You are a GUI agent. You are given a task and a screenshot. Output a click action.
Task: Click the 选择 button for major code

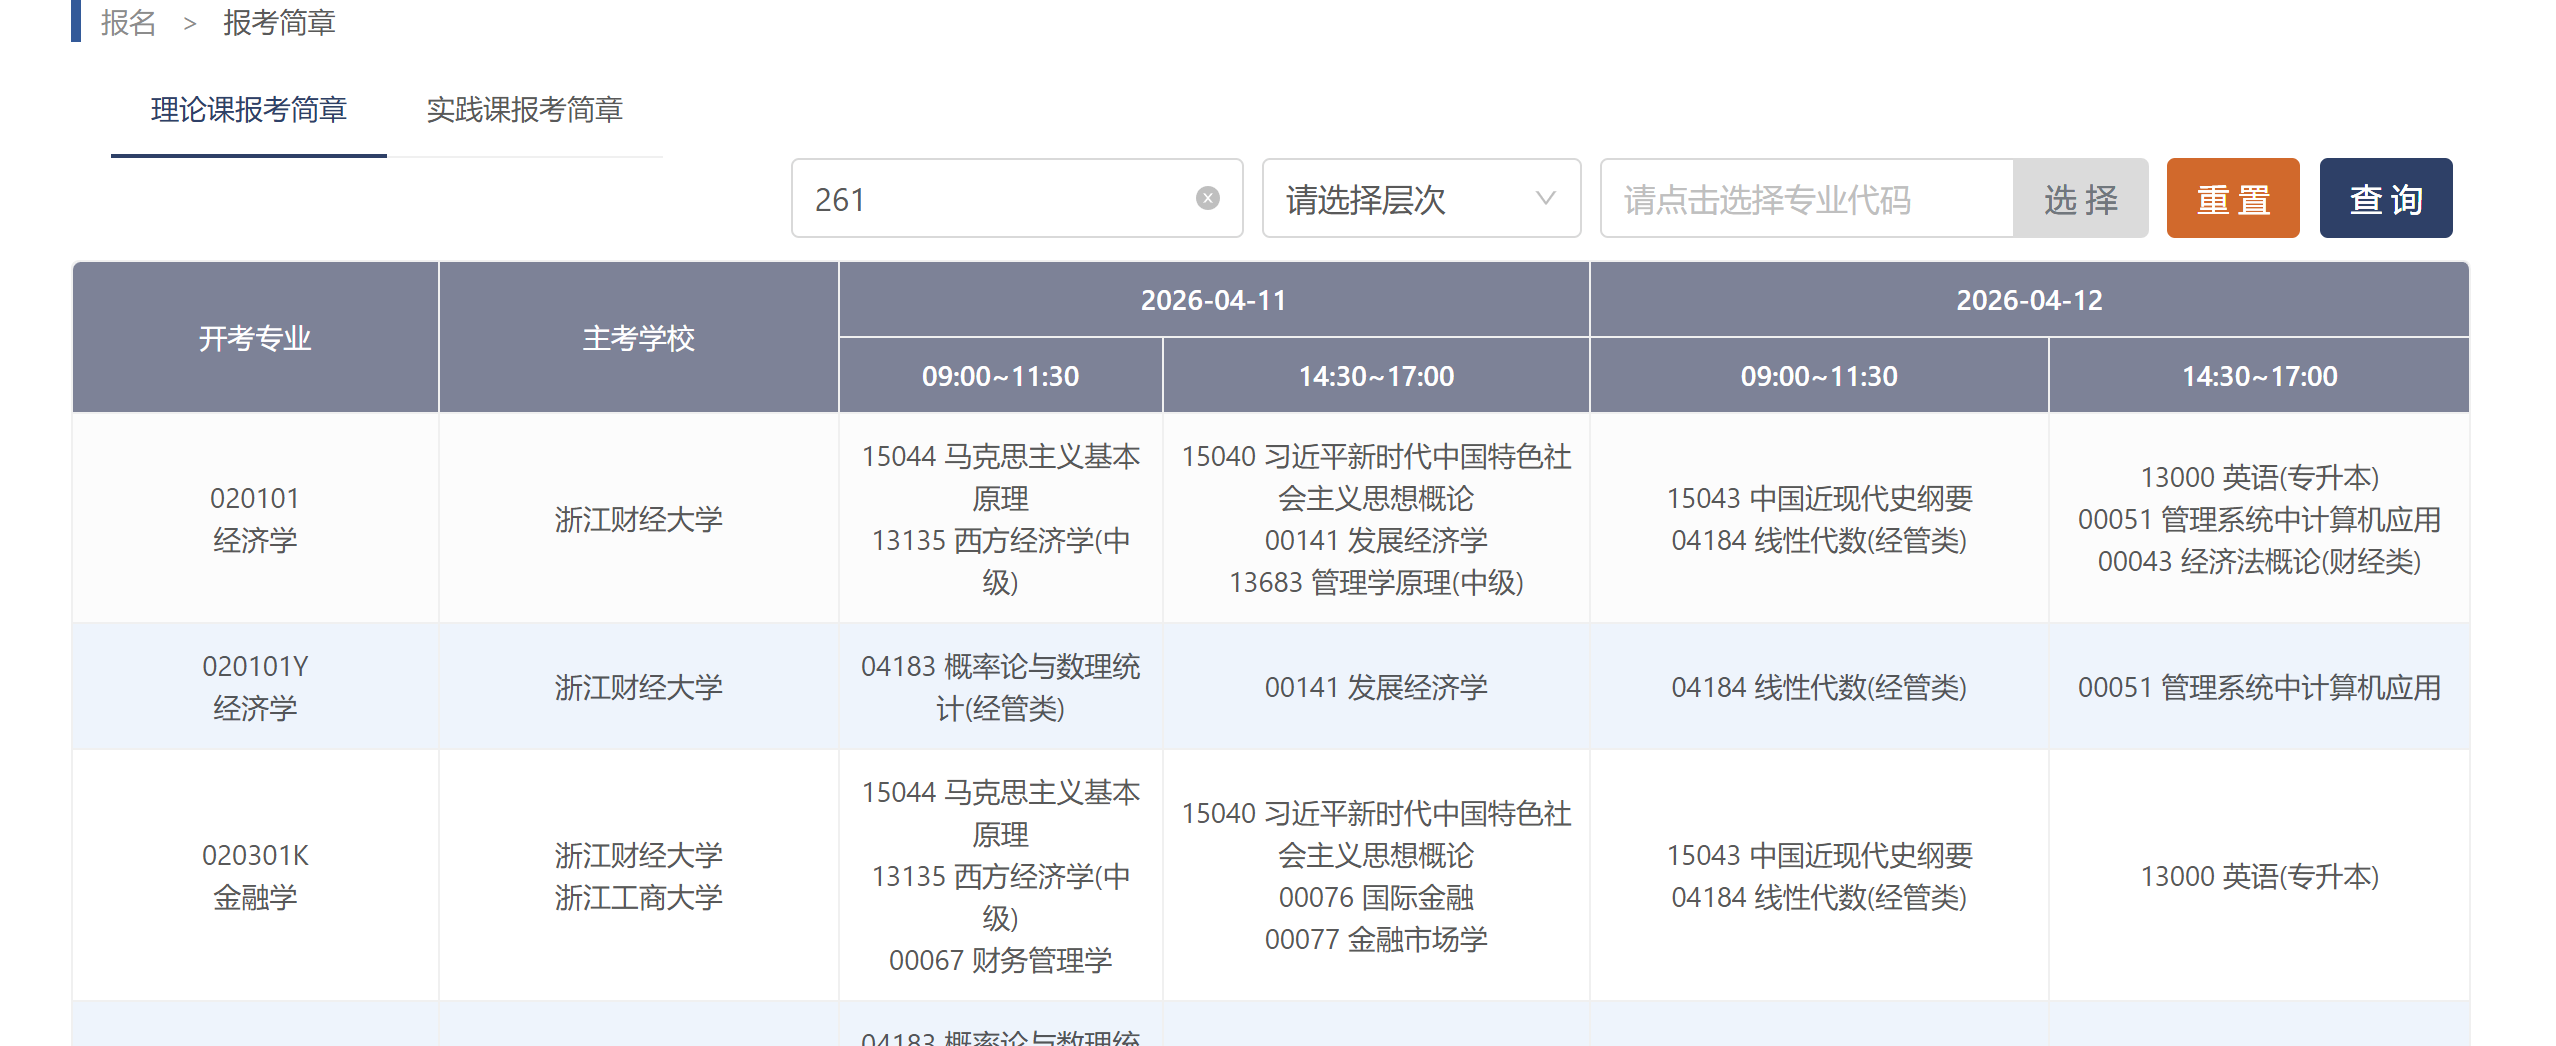point(2080,199)
